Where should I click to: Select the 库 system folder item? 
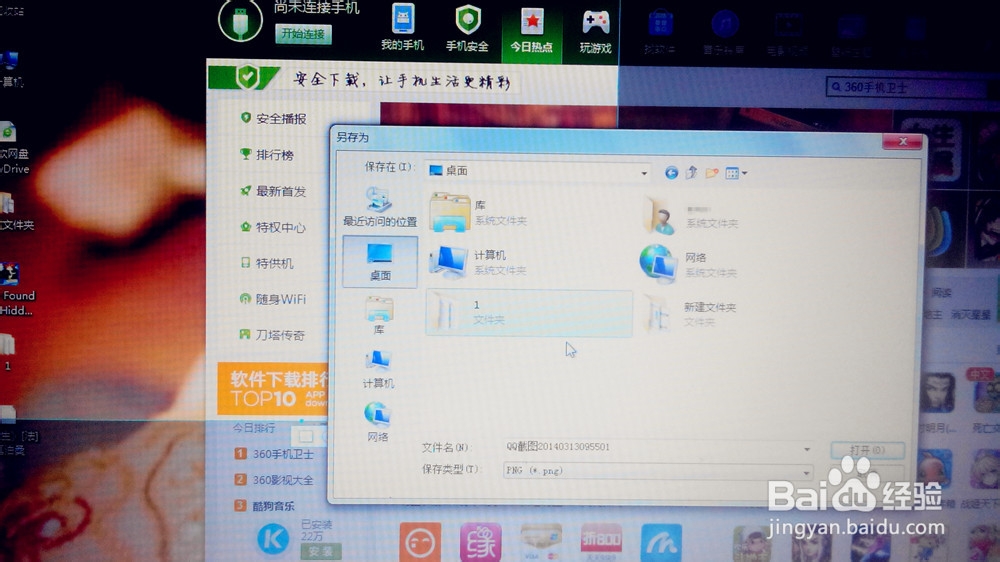pyautogui.click(x=478, y=212)
